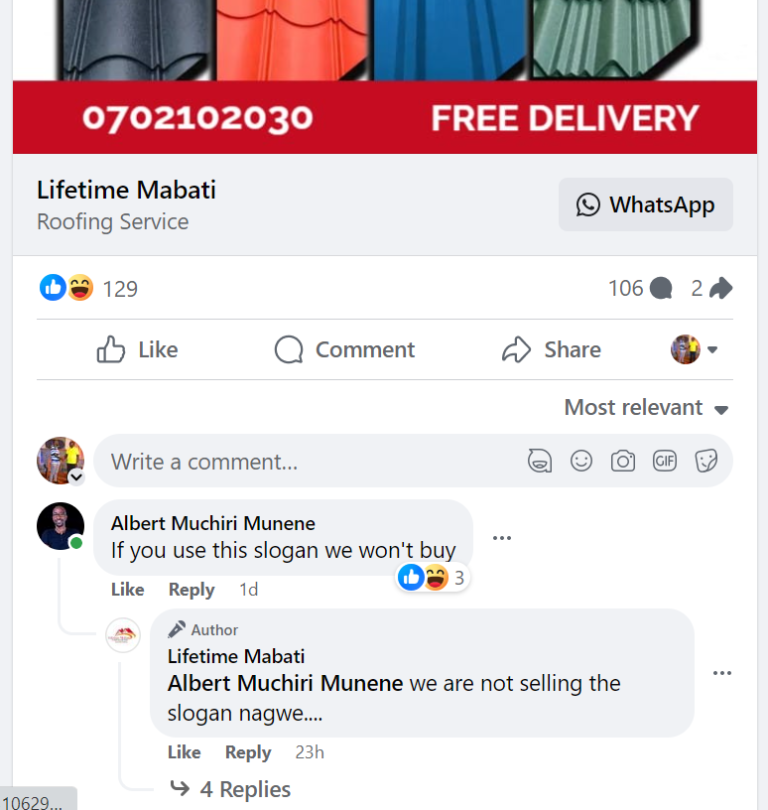Viewport: 768px width, 810px height.
Task: Switch commenting profile via avatar chevron
Action: point(75,478)
